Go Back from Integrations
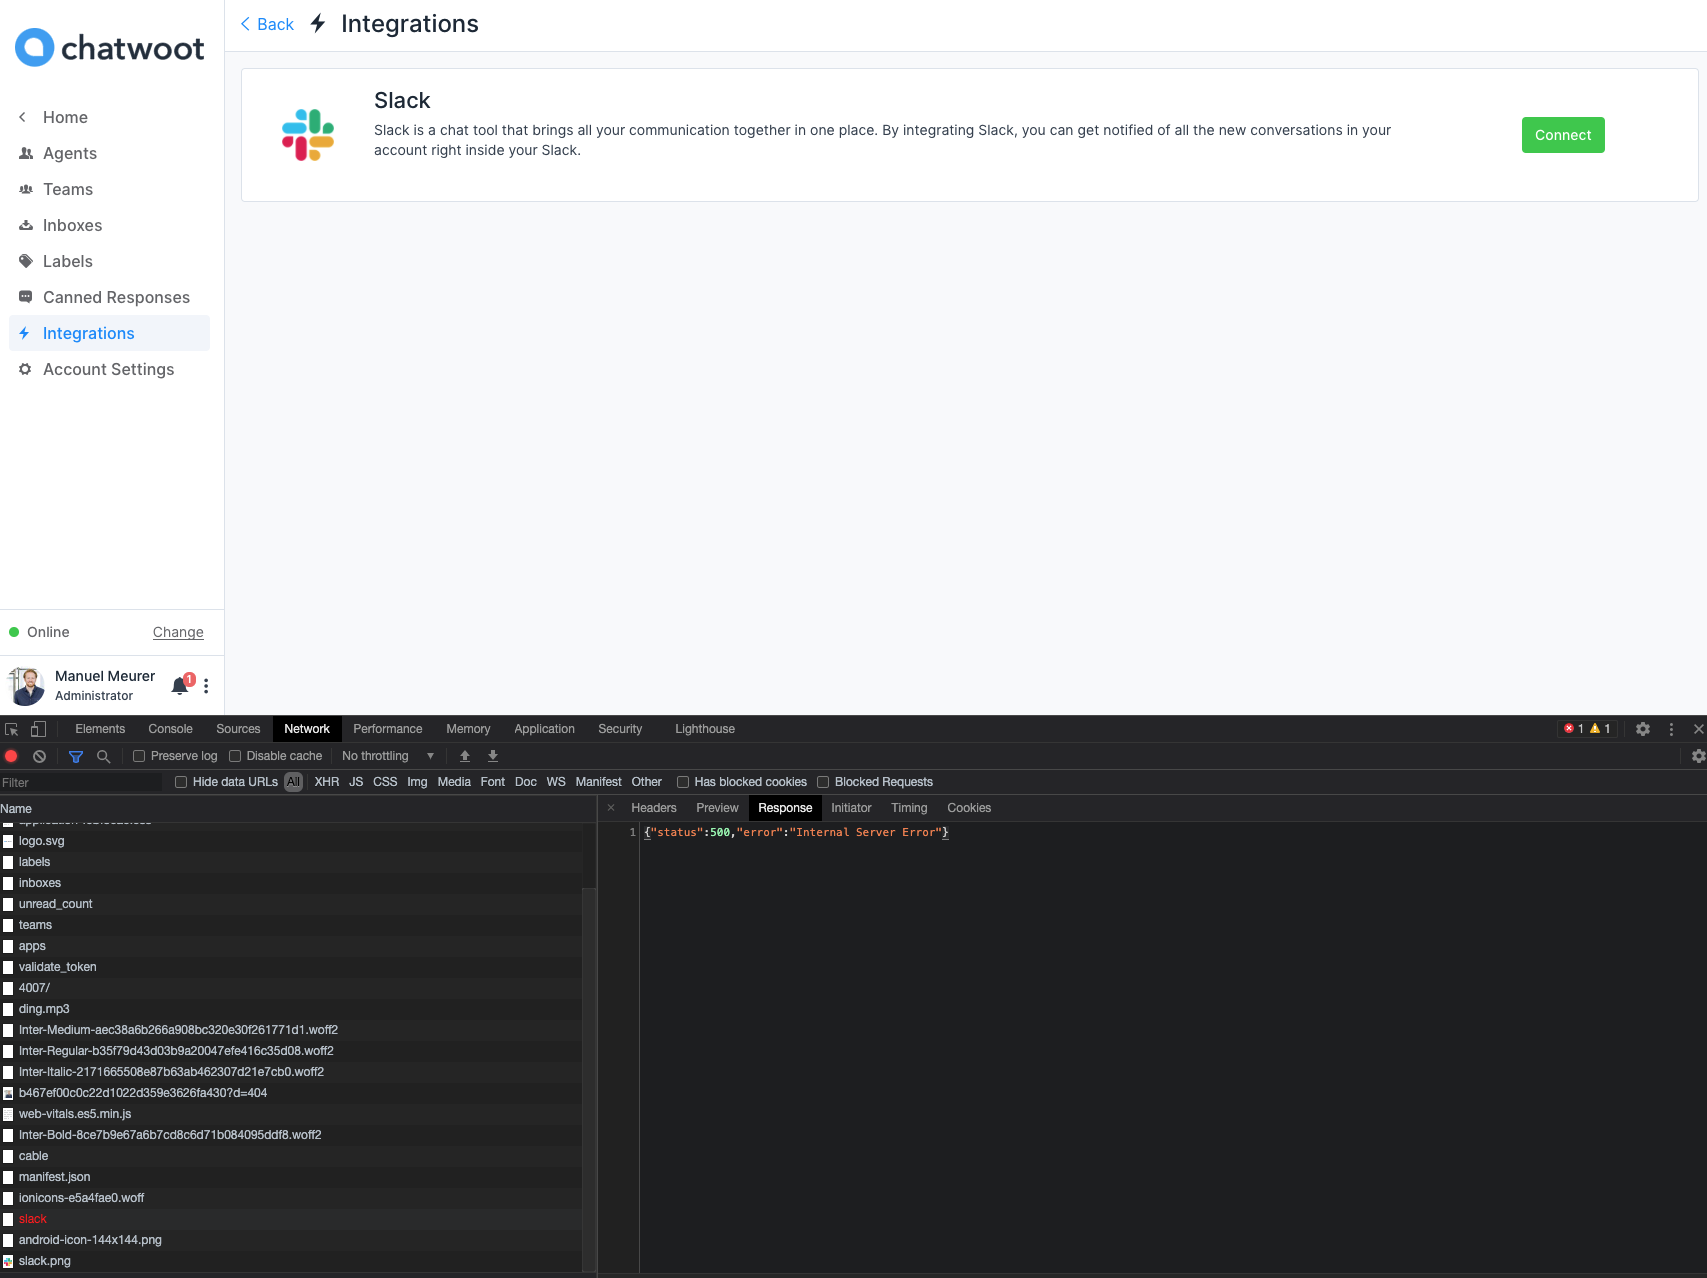1707x1278 pixels. click(x=267, y=24)
